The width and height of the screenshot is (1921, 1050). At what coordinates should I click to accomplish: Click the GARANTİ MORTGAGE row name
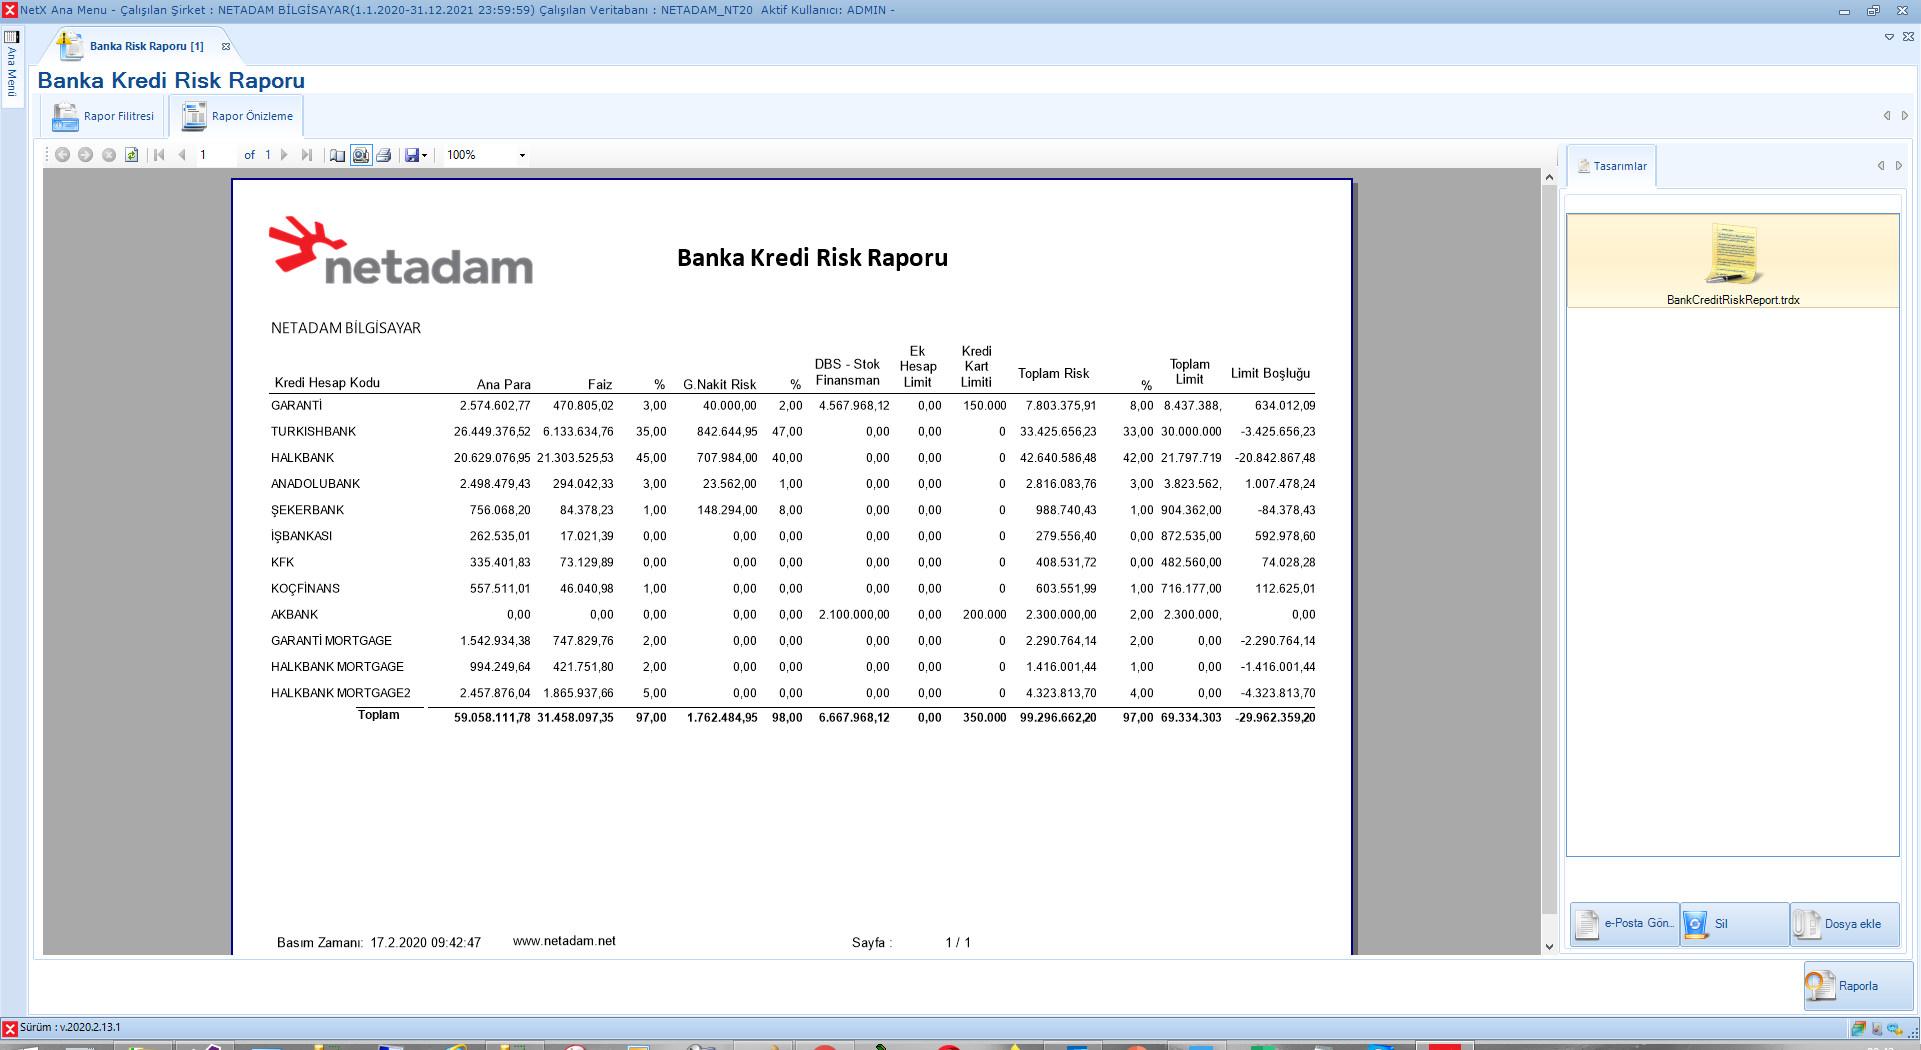(x=331, y=641)
